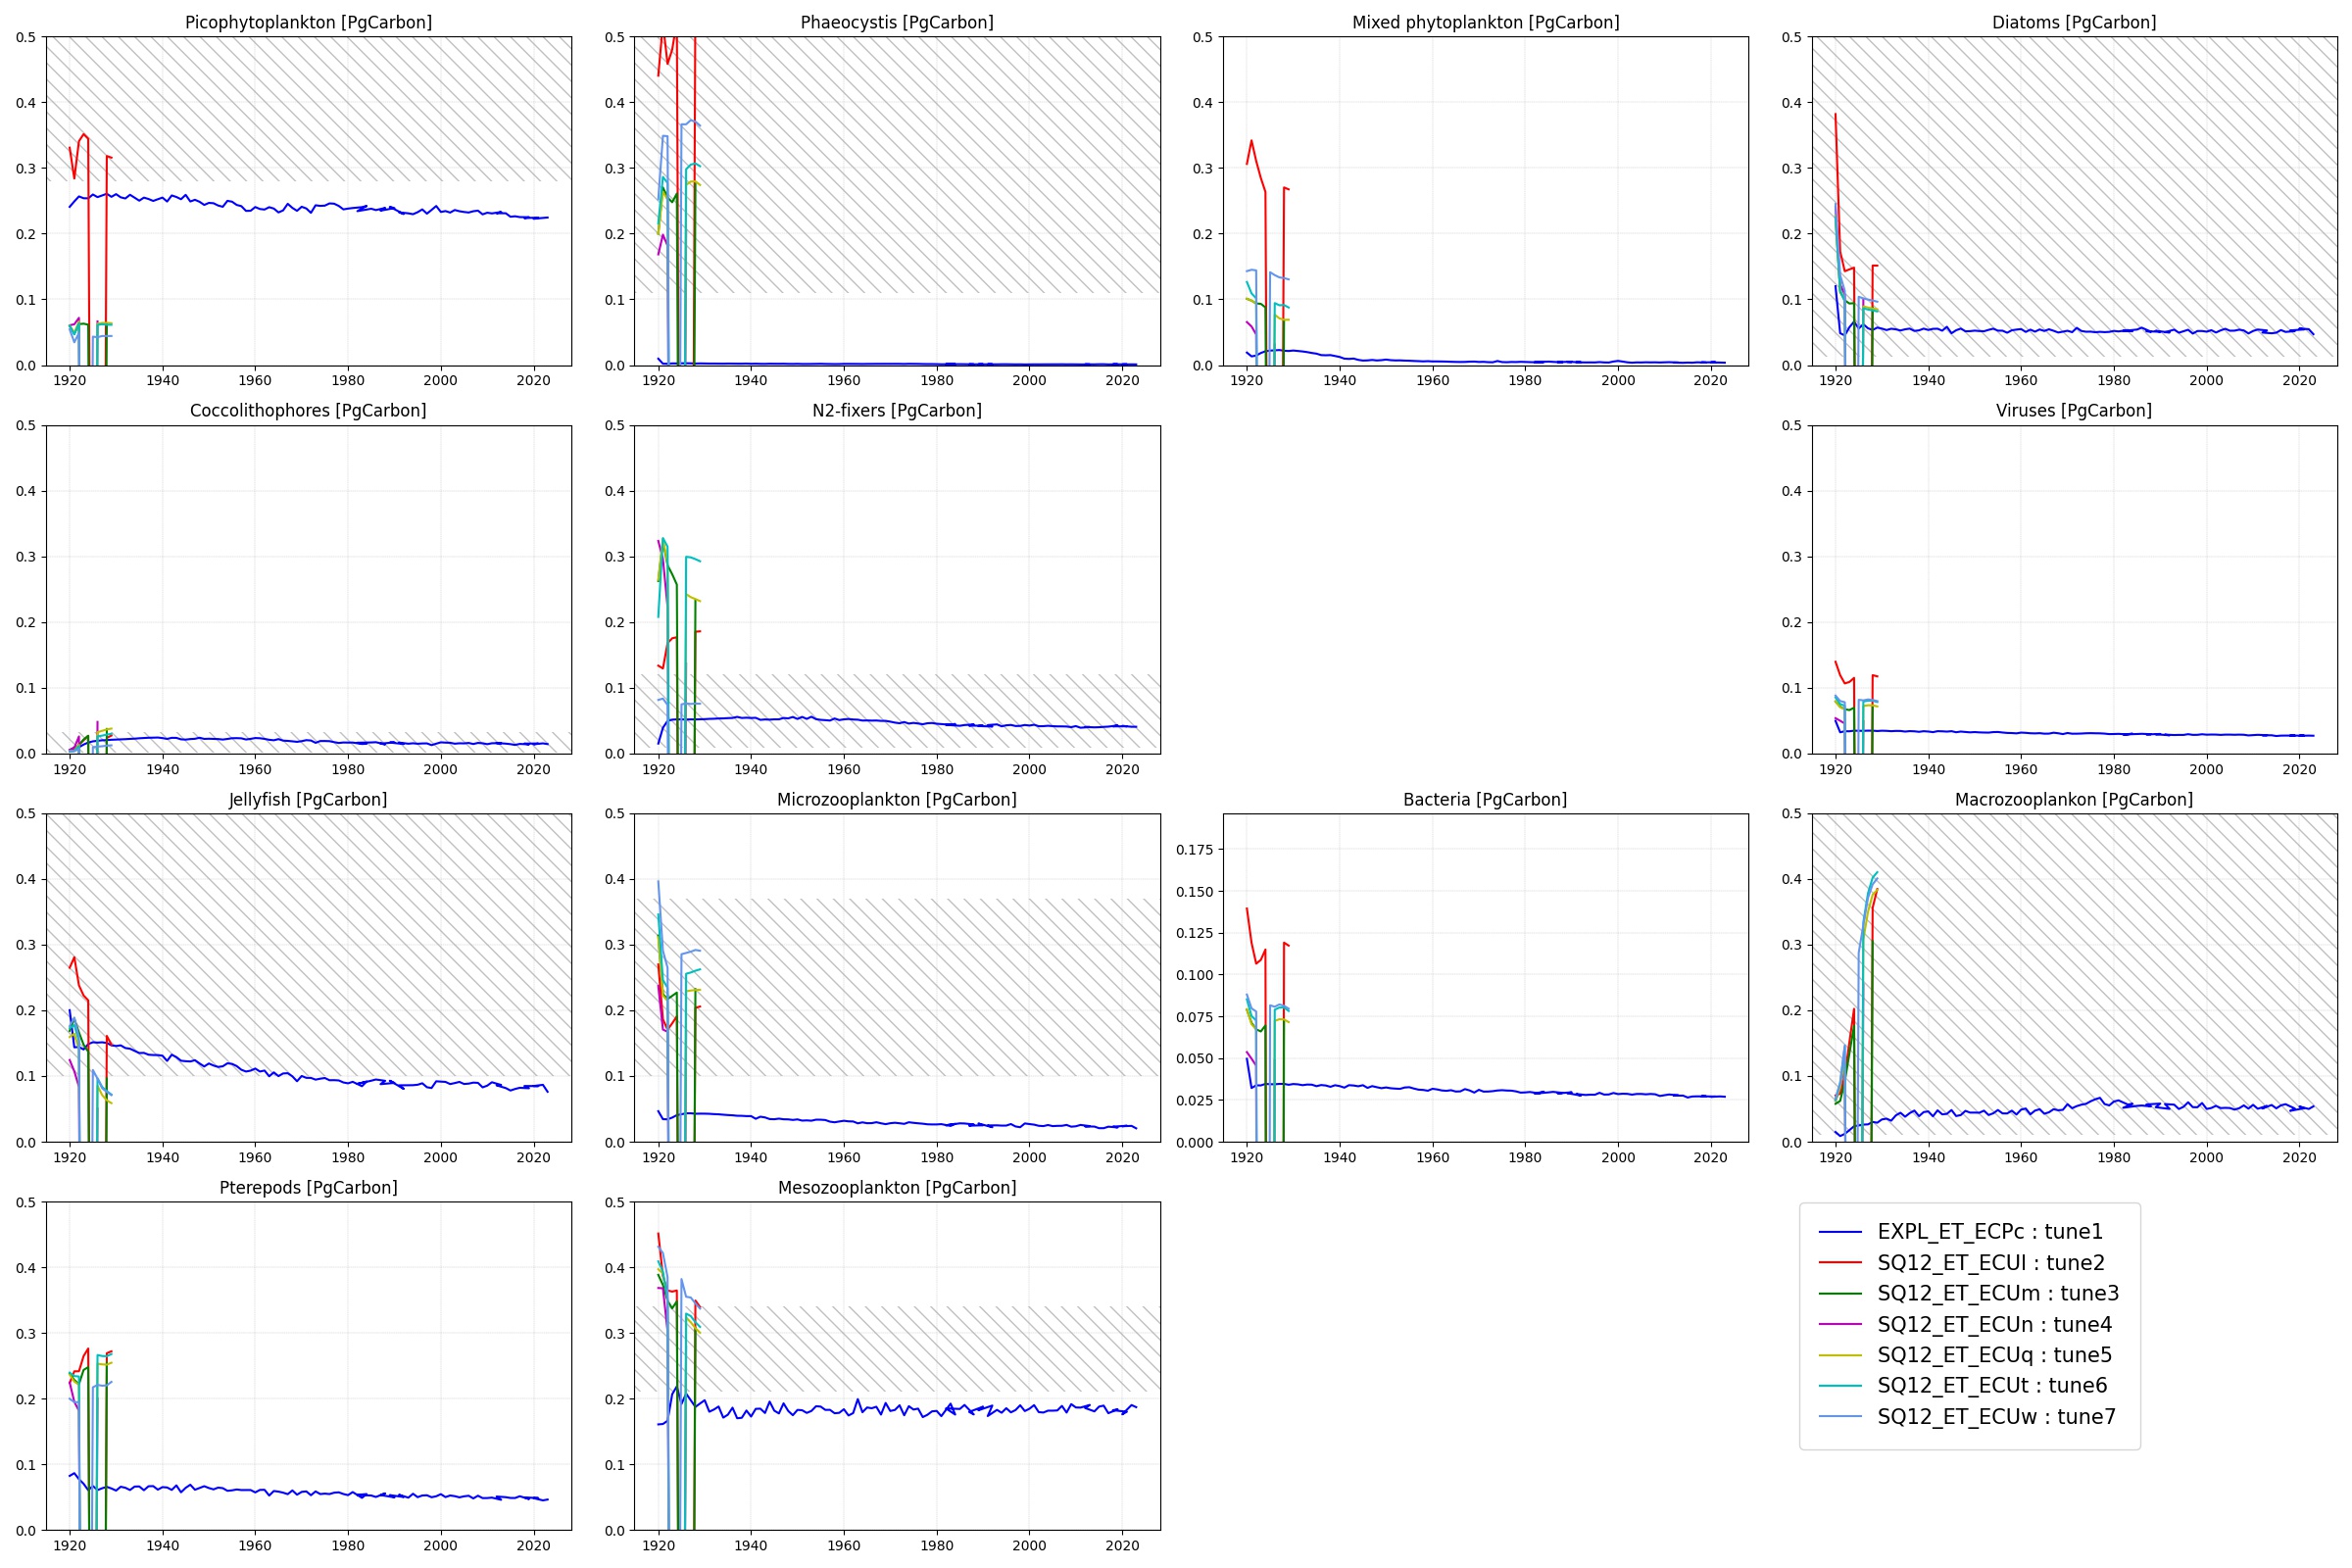The image size is (2352, 1568).
Task: Click legend entry SQ12_ET_ECUw : tune7
Action: 1996,1416
